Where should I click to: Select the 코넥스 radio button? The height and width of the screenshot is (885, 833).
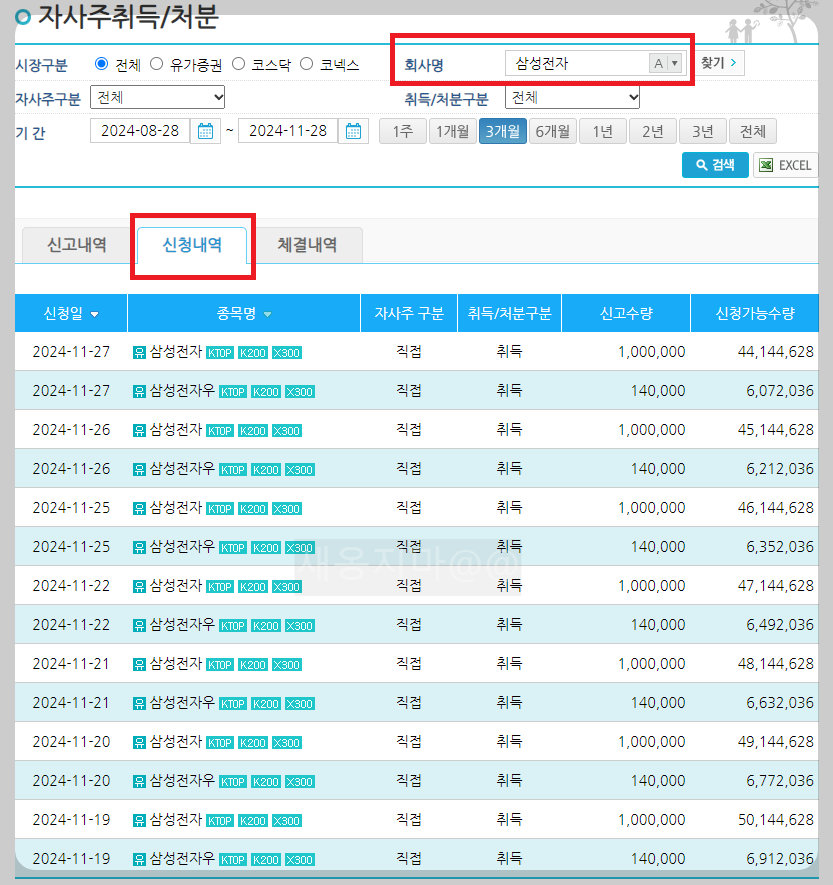[x=306, y=64]
